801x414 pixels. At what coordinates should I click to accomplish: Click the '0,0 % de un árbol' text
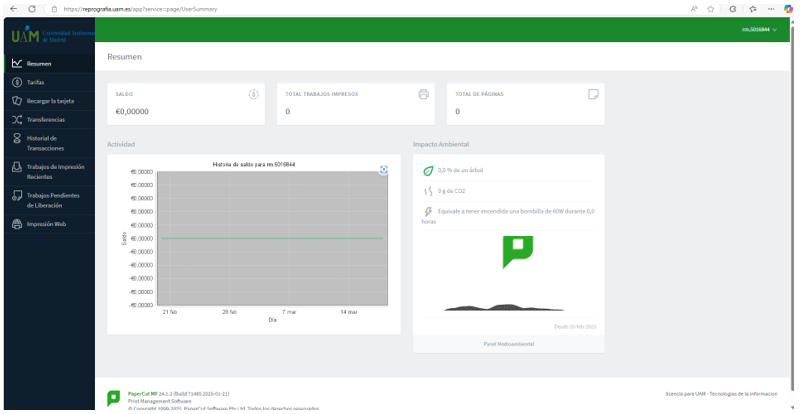460,171
